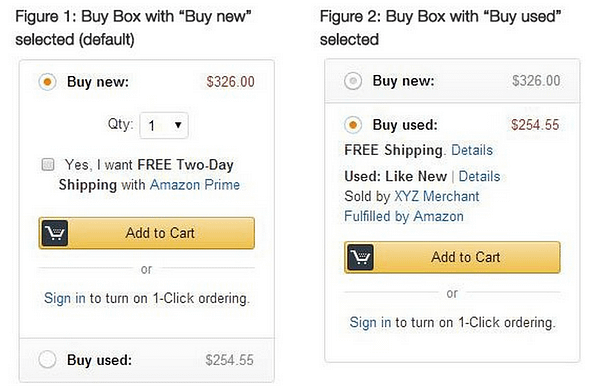
Task: Select the Buy new radio in Figure 2
Action: click(353, 81)
